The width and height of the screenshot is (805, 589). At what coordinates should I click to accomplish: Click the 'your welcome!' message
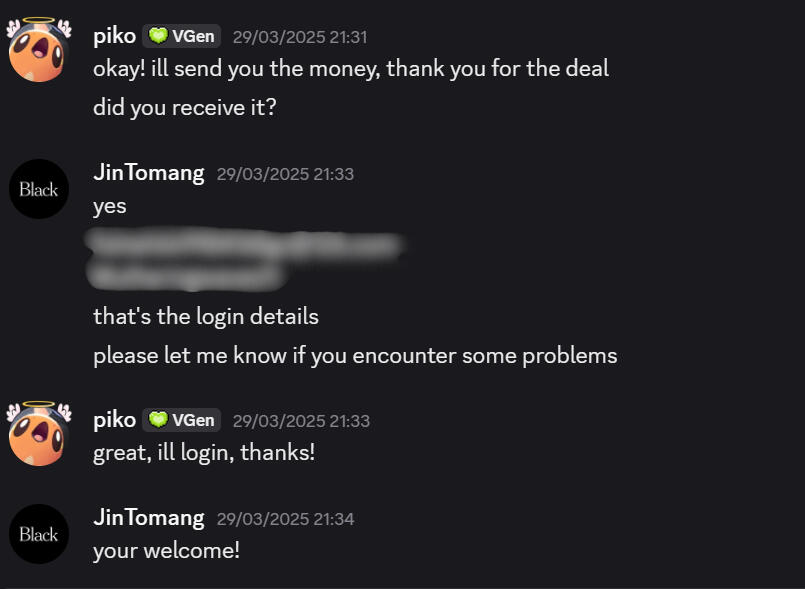point(166,550)
